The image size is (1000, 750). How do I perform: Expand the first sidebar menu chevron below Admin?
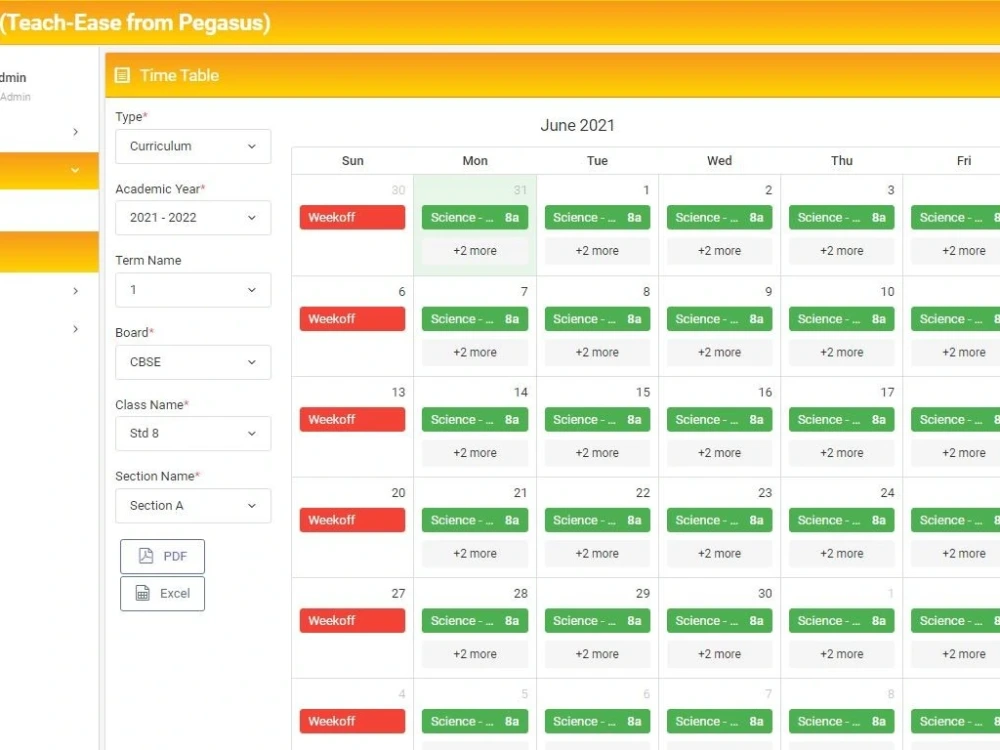(75, 131)
